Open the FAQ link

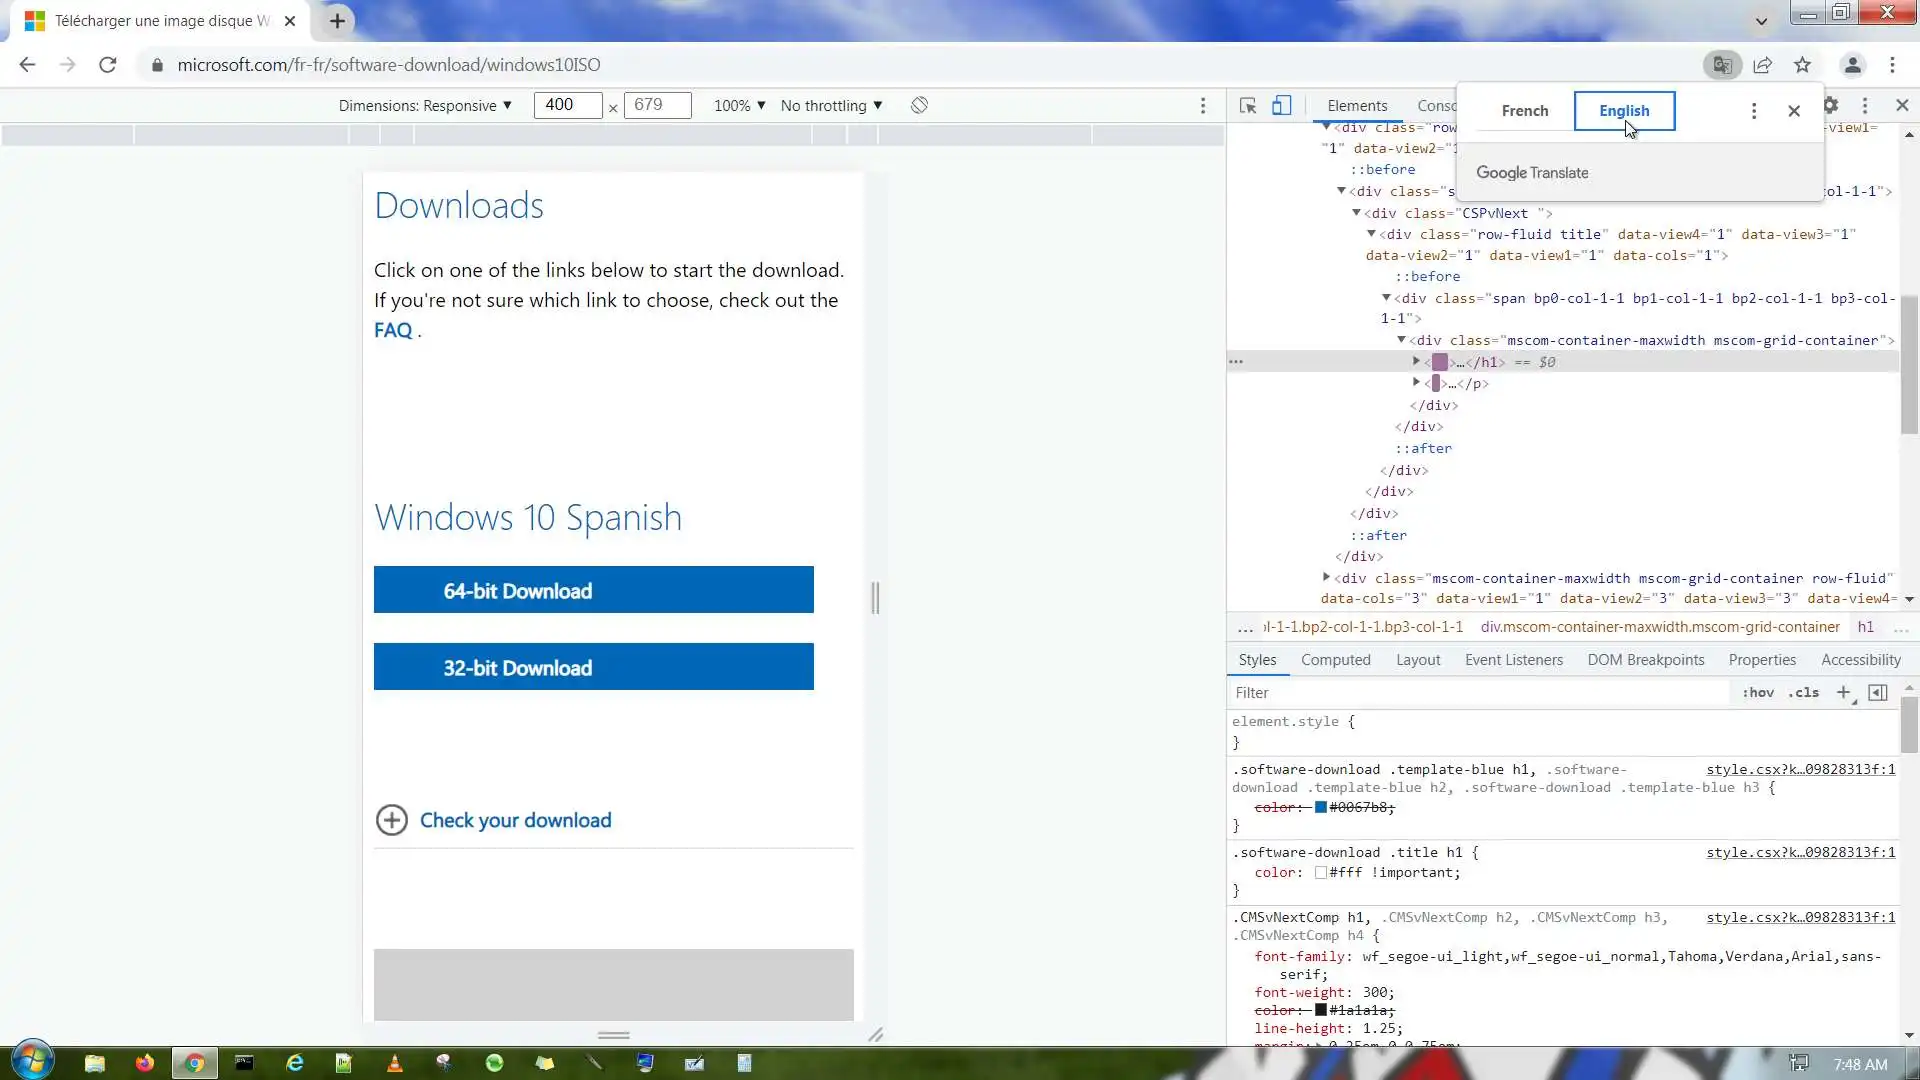pos(393,331)
